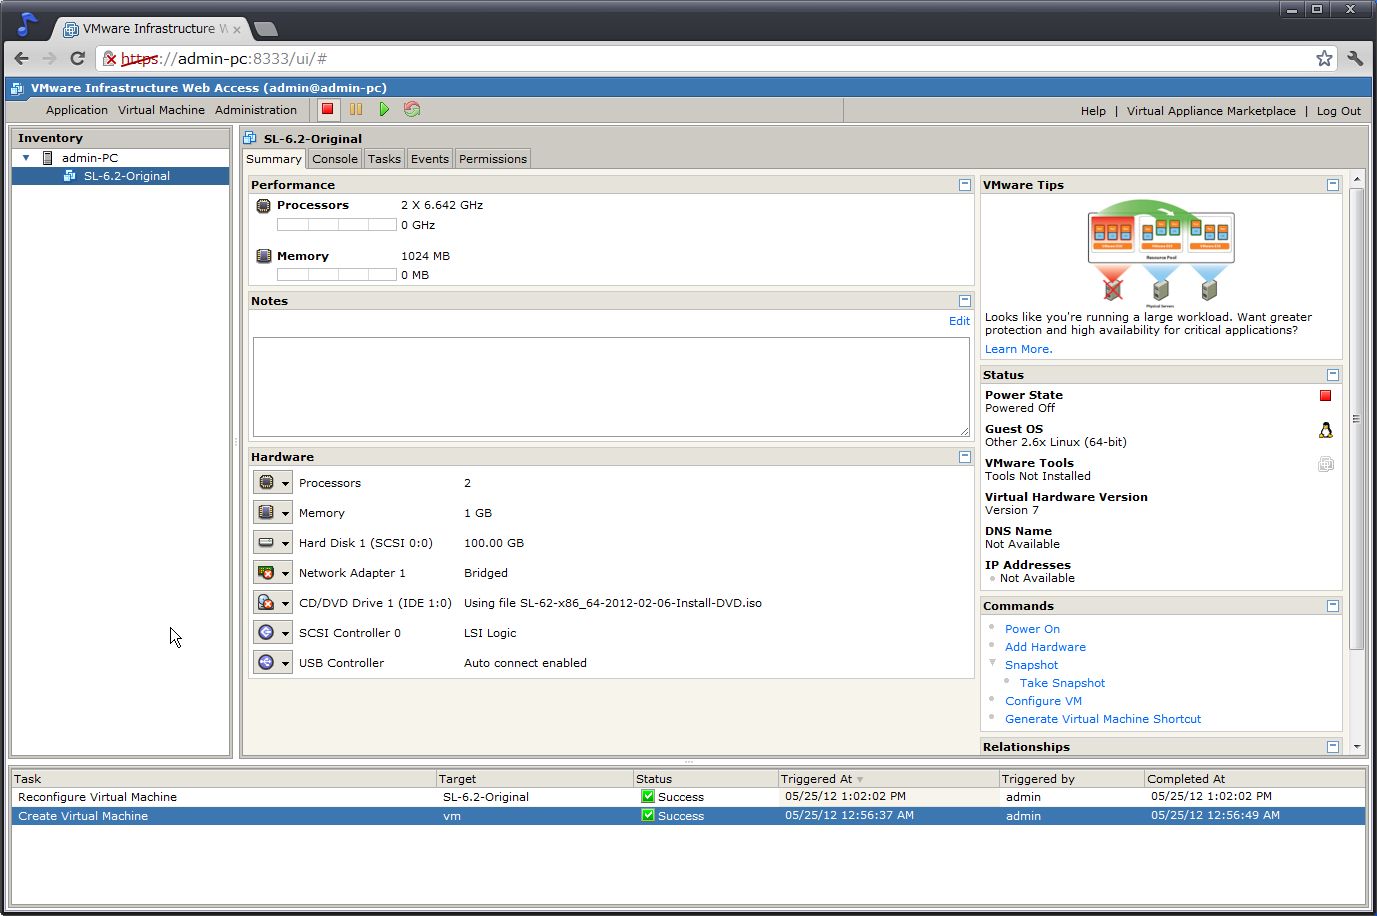
Task: Open the browser wrench settings menu
Action: point(1355,58)
